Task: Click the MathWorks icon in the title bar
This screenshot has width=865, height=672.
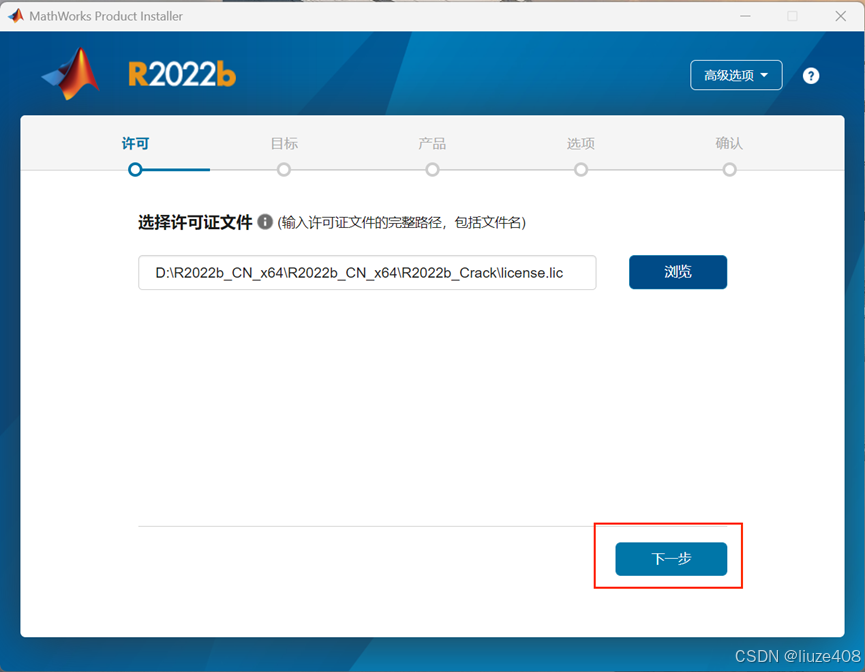Action: pyautogui.click(x=14, y=15)
